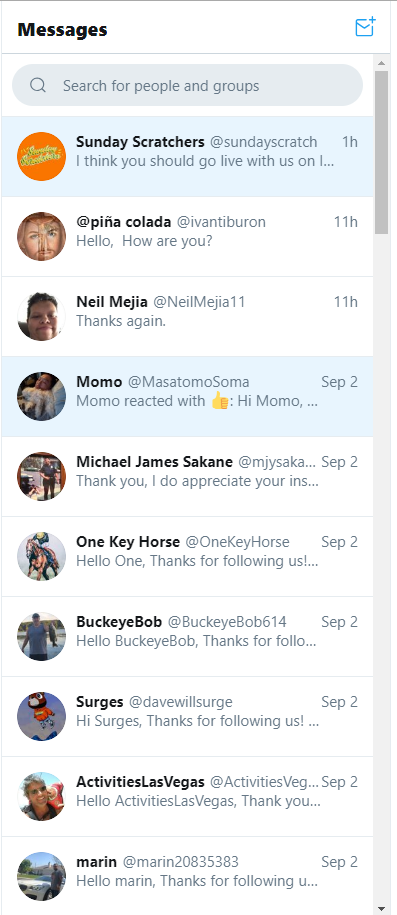The width and height of the screenshot is (397, 915).
Task: Select the BuckeyeBob conversation
Action: tap(187, 636)
